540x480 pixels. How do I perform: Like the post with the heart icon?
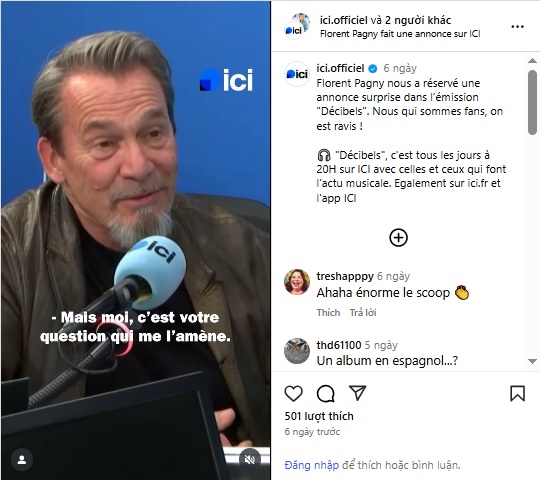pos(293,393)
